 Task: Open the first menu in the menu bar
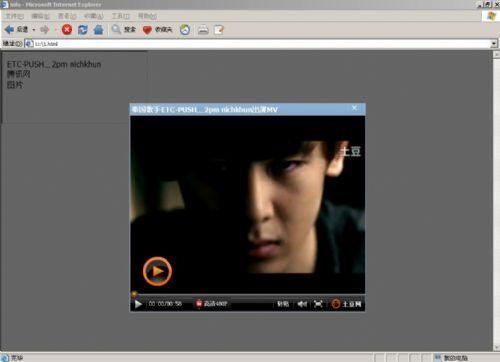tap(14, 16)
